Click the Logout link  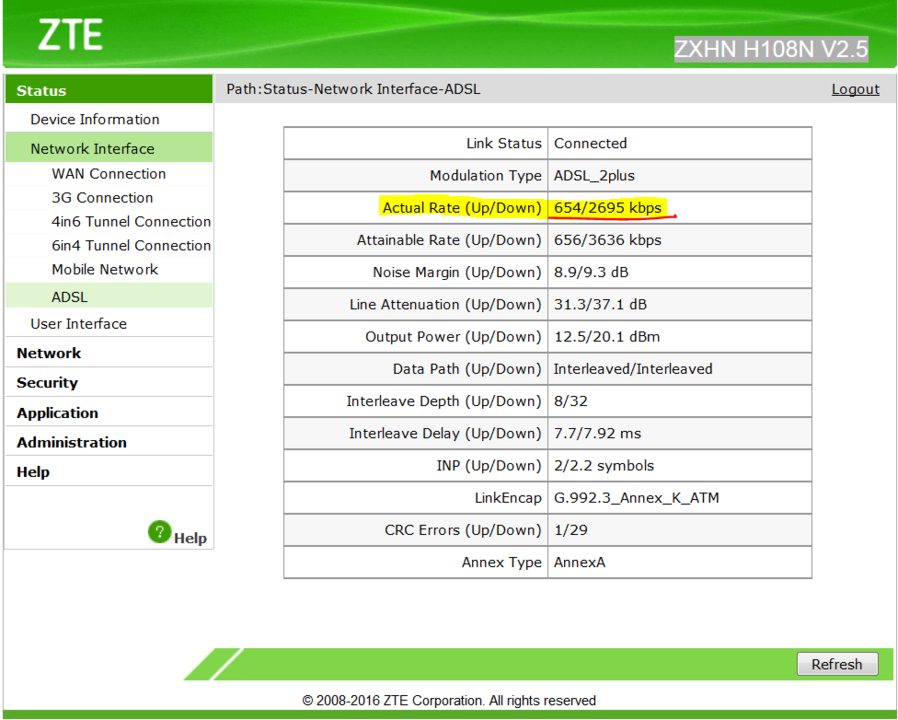click(x=855, y=89)
